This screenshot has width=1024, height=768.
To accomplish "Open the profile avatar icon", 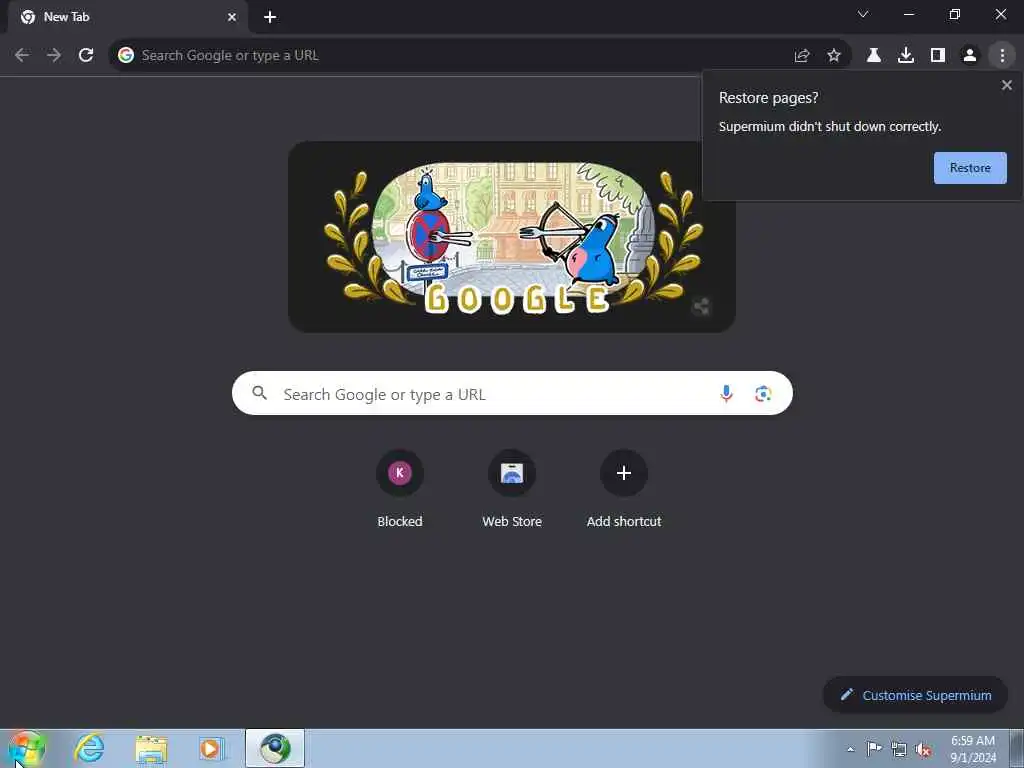I will pyautogui.click(x=970, y=56).
